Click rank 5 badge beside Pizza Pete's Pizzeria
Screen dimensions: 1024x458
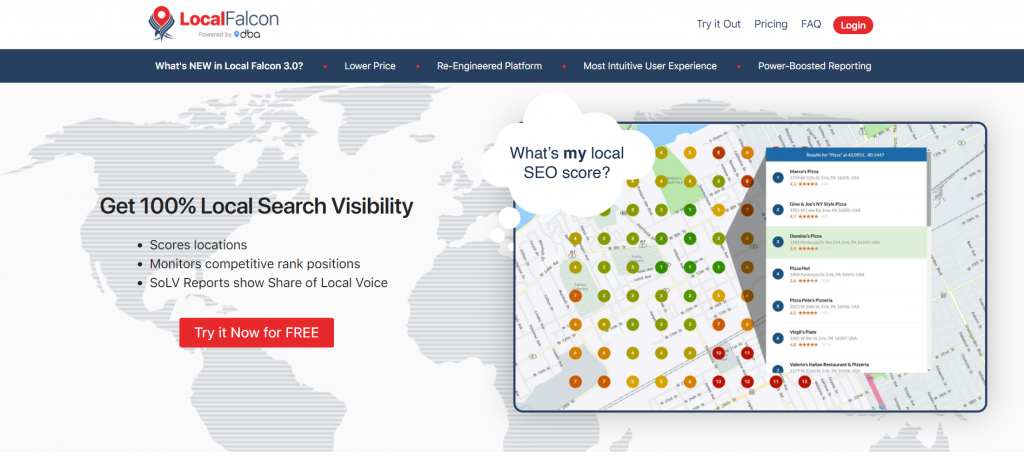pos(778,306)
